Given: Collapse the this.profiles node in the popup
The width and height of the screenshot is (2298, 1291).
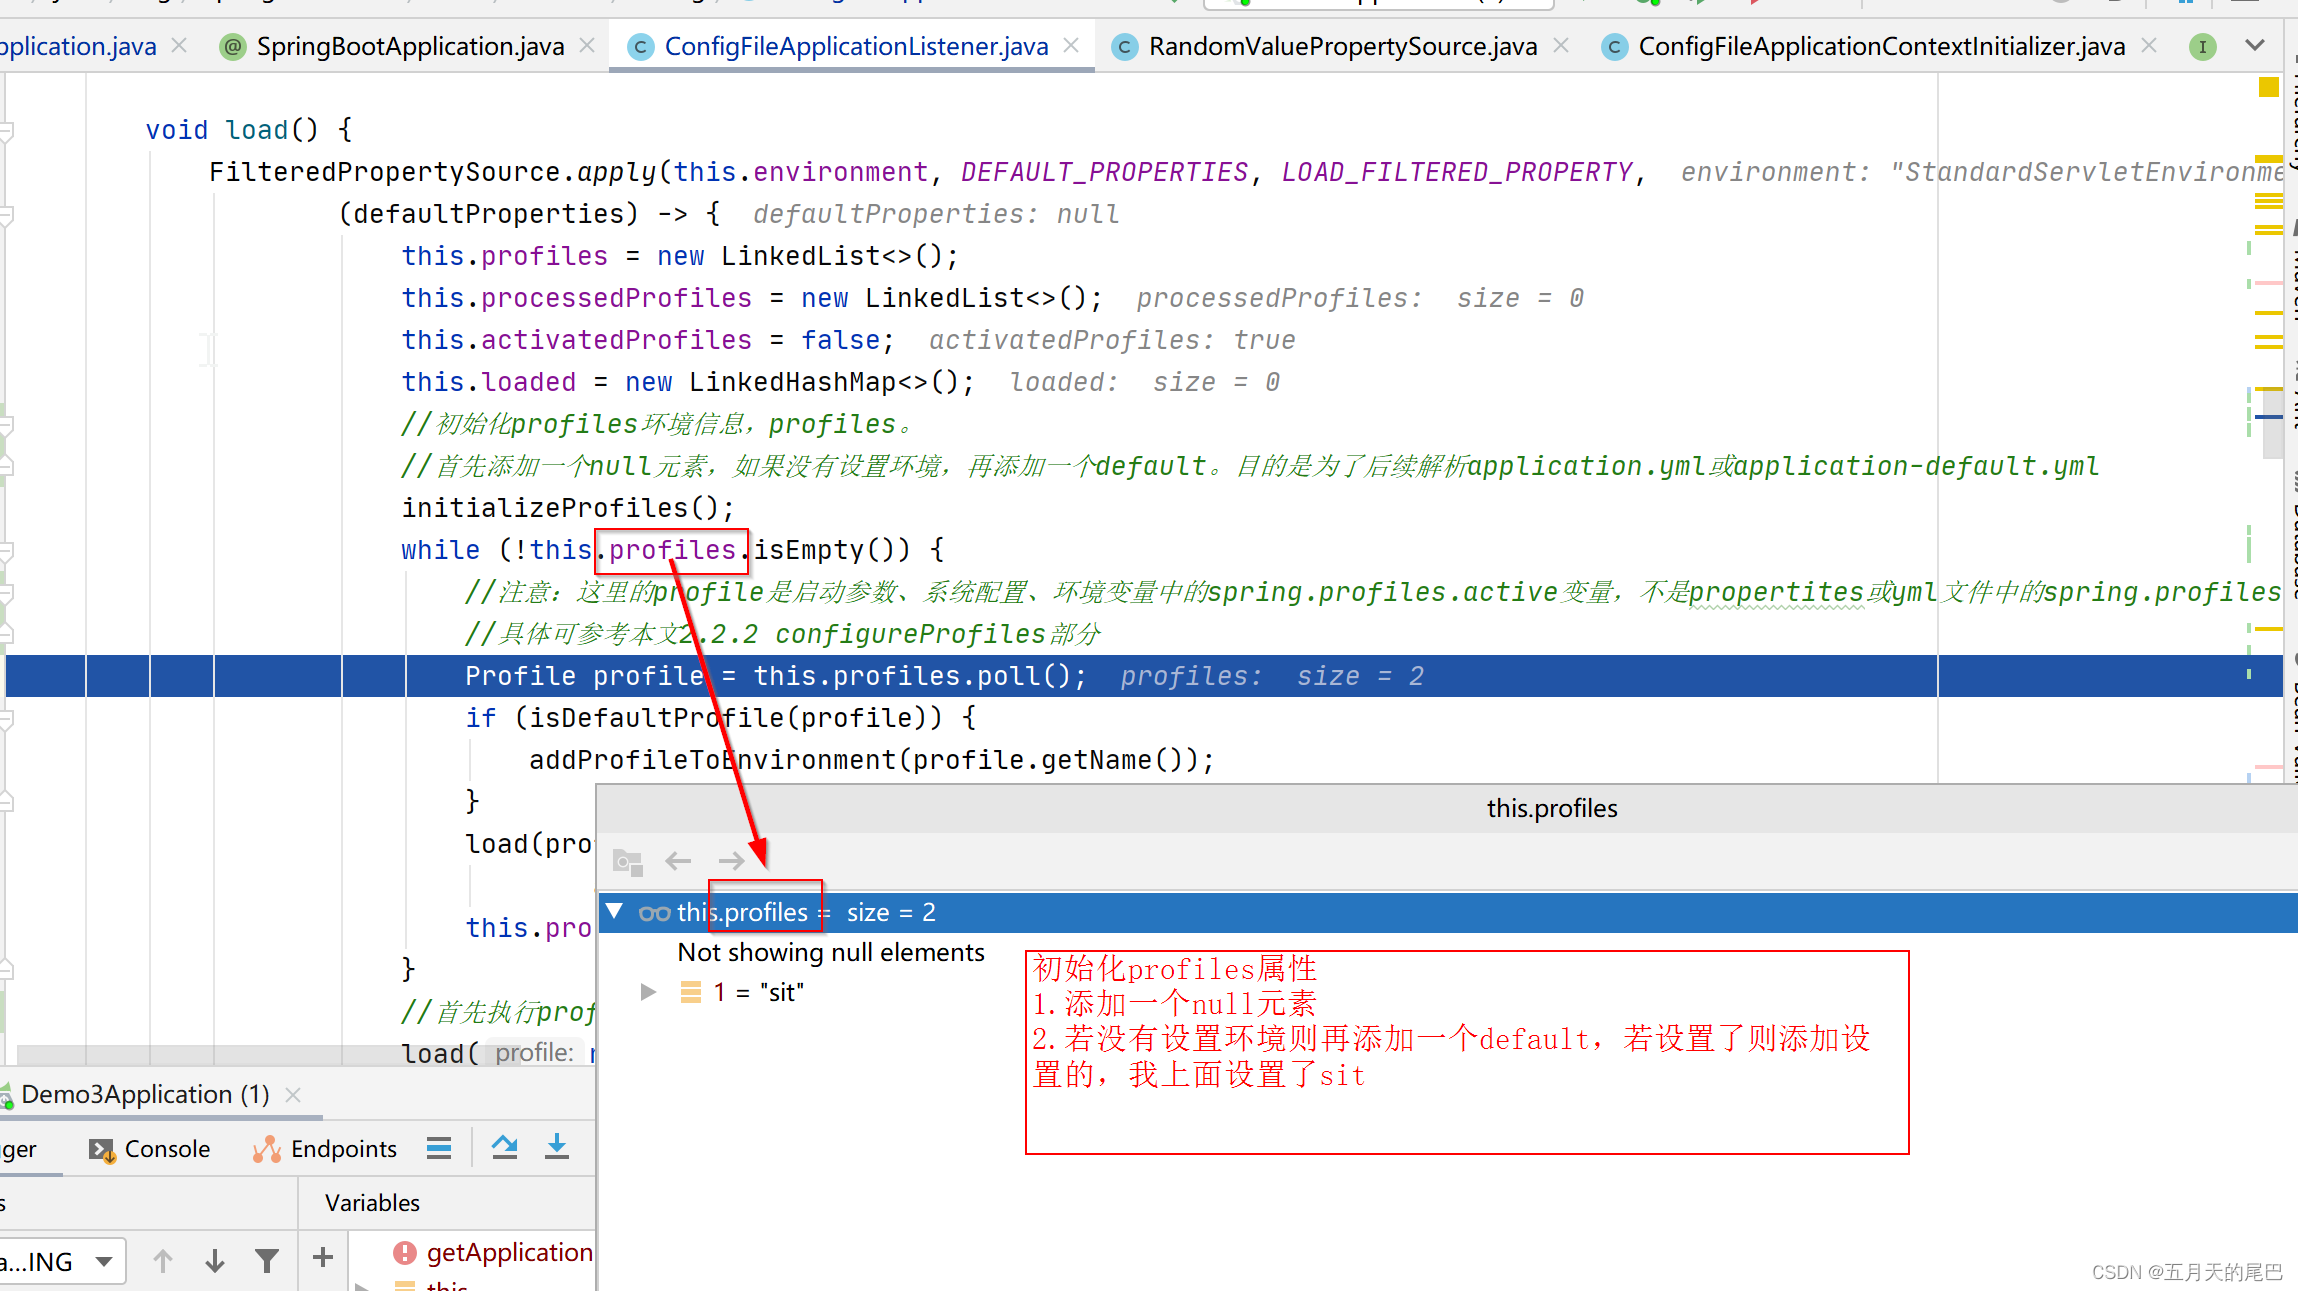Looking at the screenshot, I should tap(614, 911).
